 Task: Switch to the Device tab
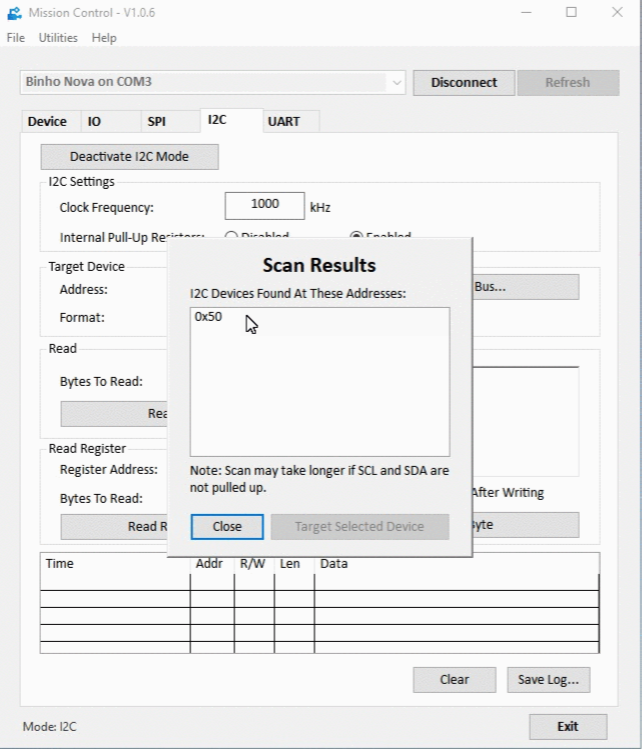click(x=47, y=121)
